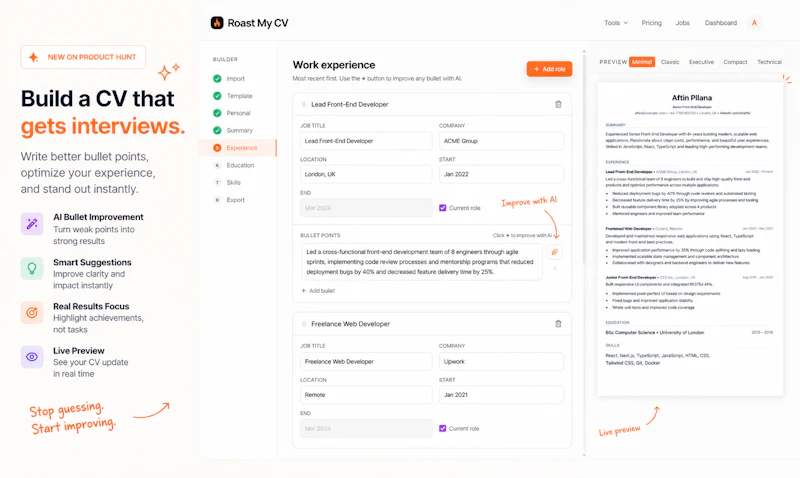Image resolution: width=800 pixels, height=478 pixels.
Task: Click the orange step number beside Experience
Action: point(217,148)
